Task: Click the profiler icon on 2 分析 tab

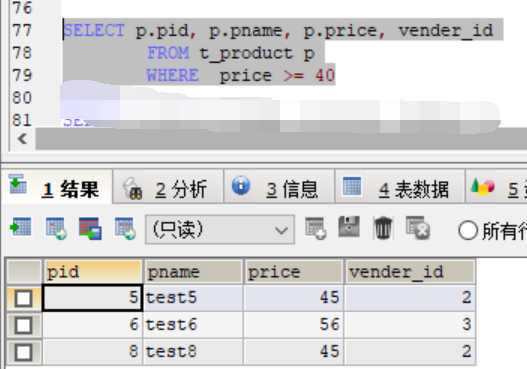Action: click(x=133, y=188)
